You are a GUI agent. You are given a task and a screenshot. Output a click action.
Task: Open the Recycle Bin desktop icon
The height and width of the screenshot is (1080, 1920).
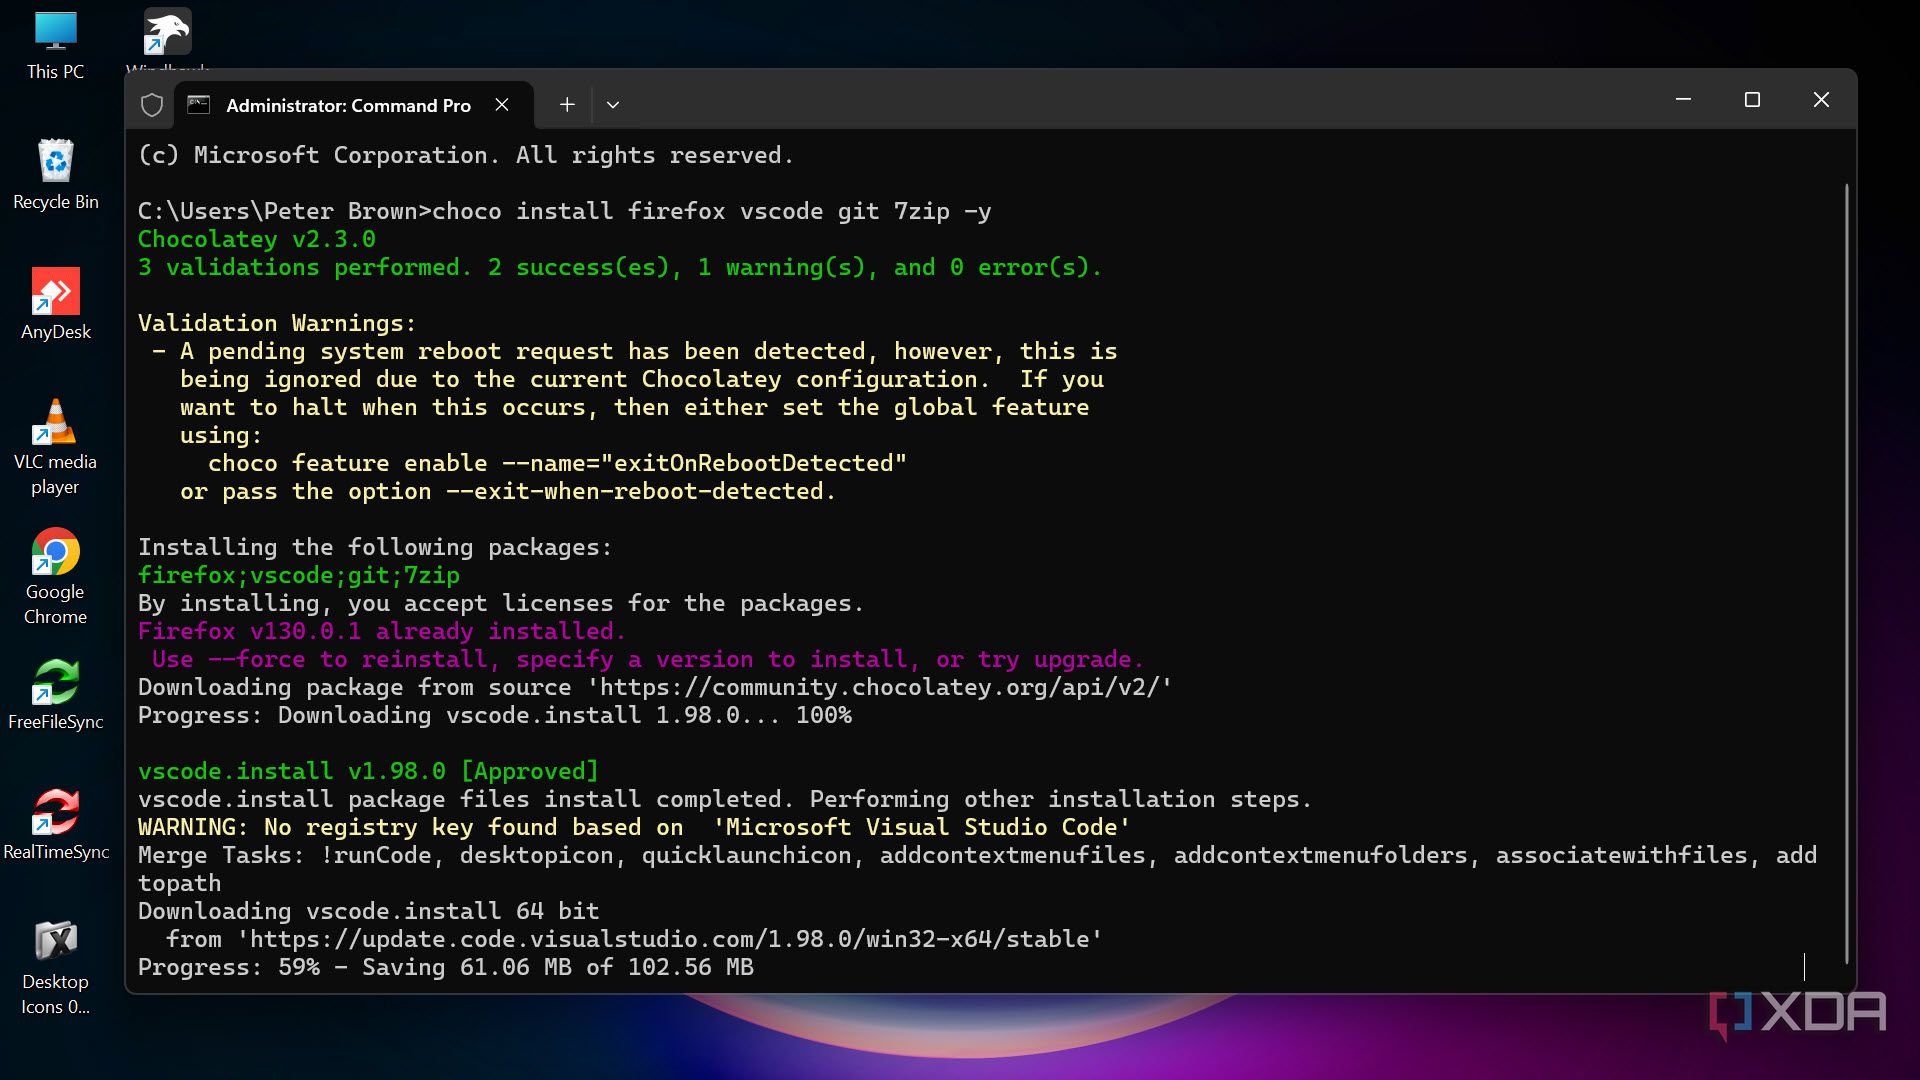pos(55,175)
